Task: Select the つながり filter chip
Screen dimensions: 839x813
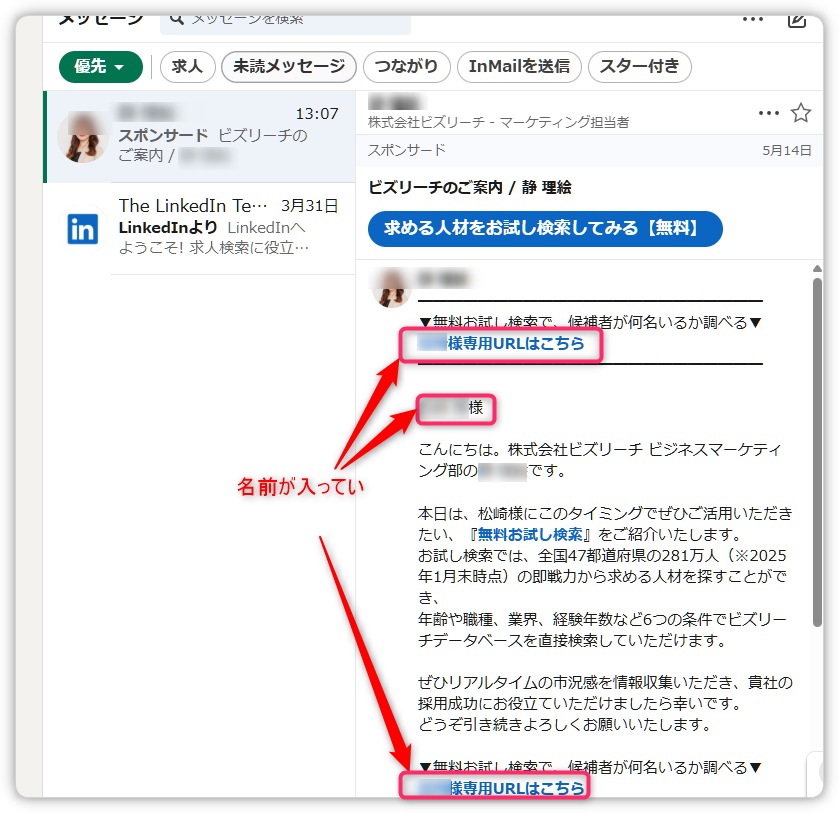Action: (x=407, y=67)
